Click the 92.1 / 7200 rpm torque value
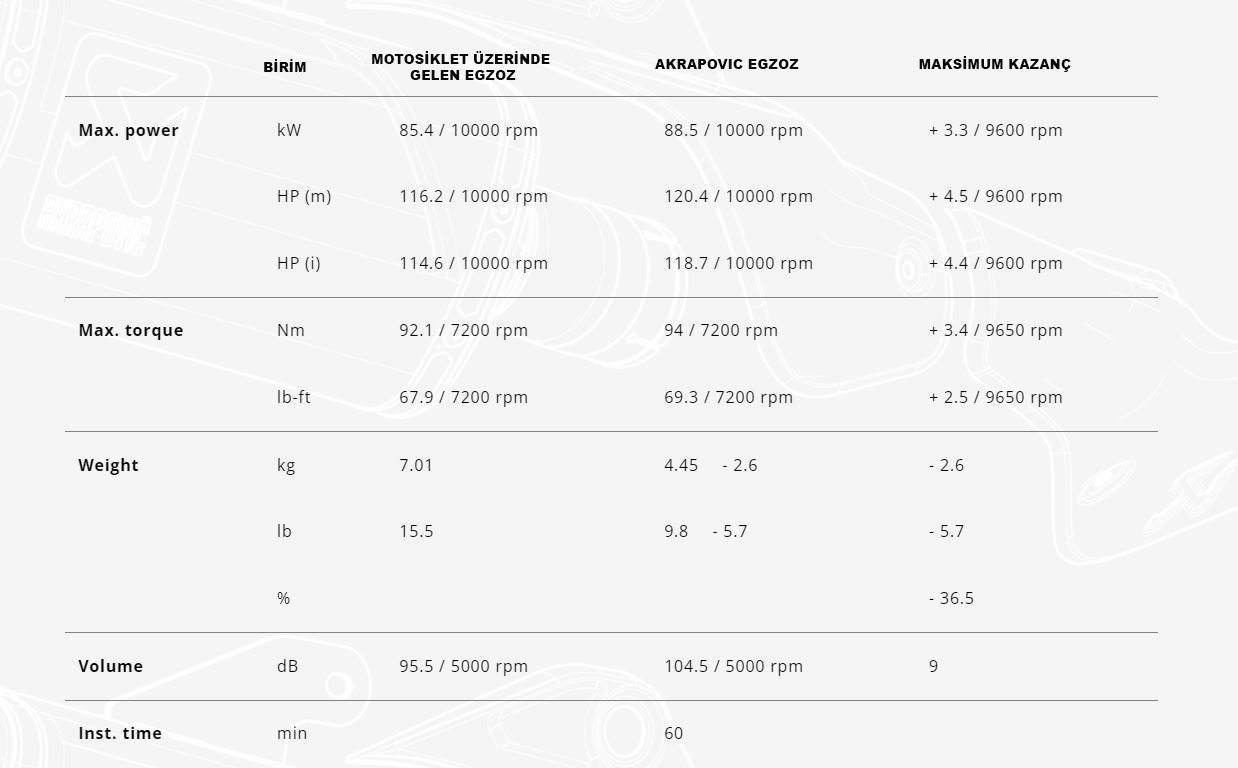Viewport: 1238px width, 768px height. pos(463,330)
